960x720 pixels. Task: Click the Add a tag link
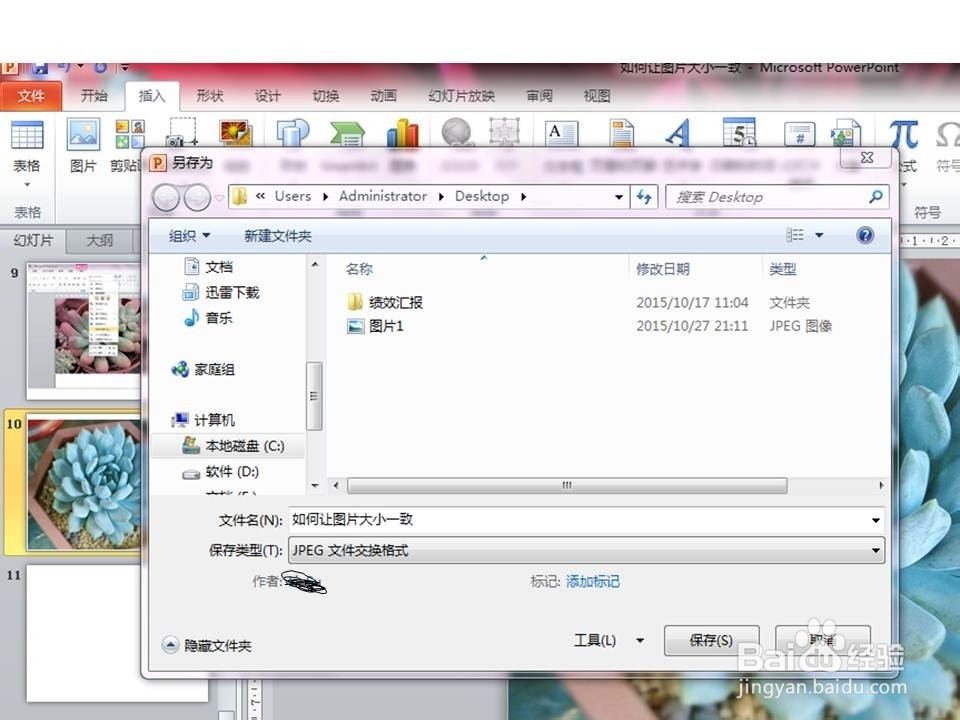click(592, 582)
